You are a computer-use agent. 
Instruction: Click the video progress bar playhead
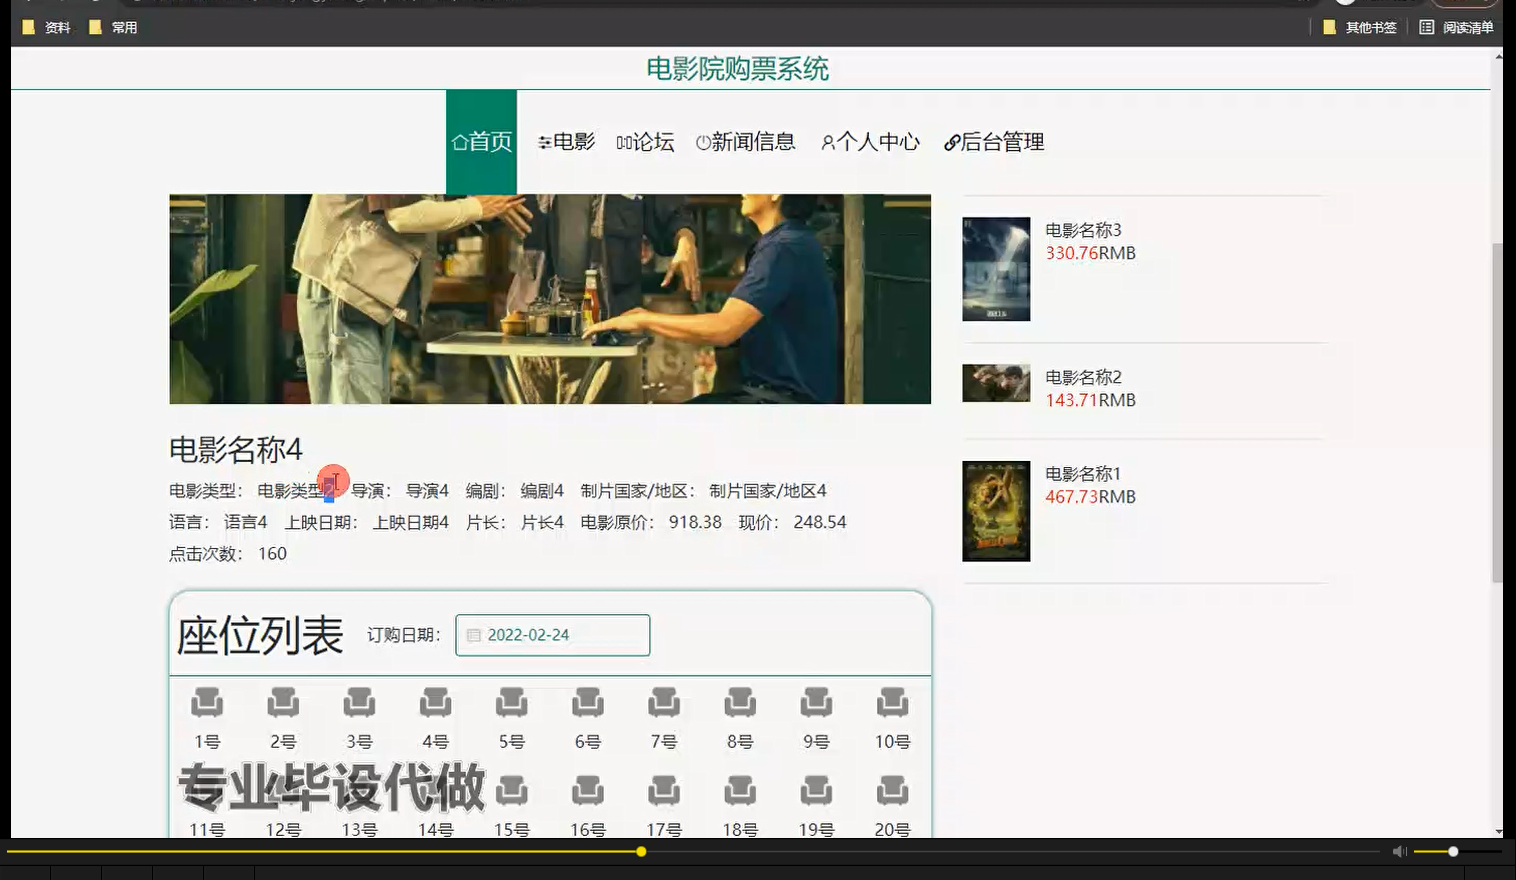pos(641,851)
